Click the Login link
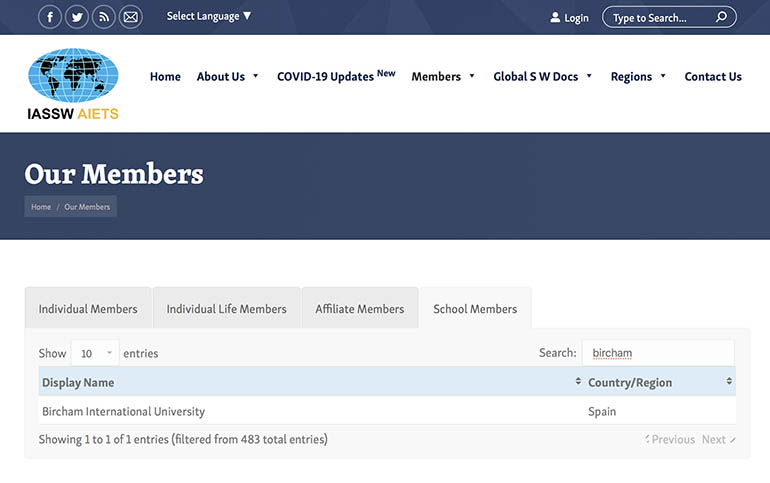This screenshot has width=770, height=483. point(576,18)
